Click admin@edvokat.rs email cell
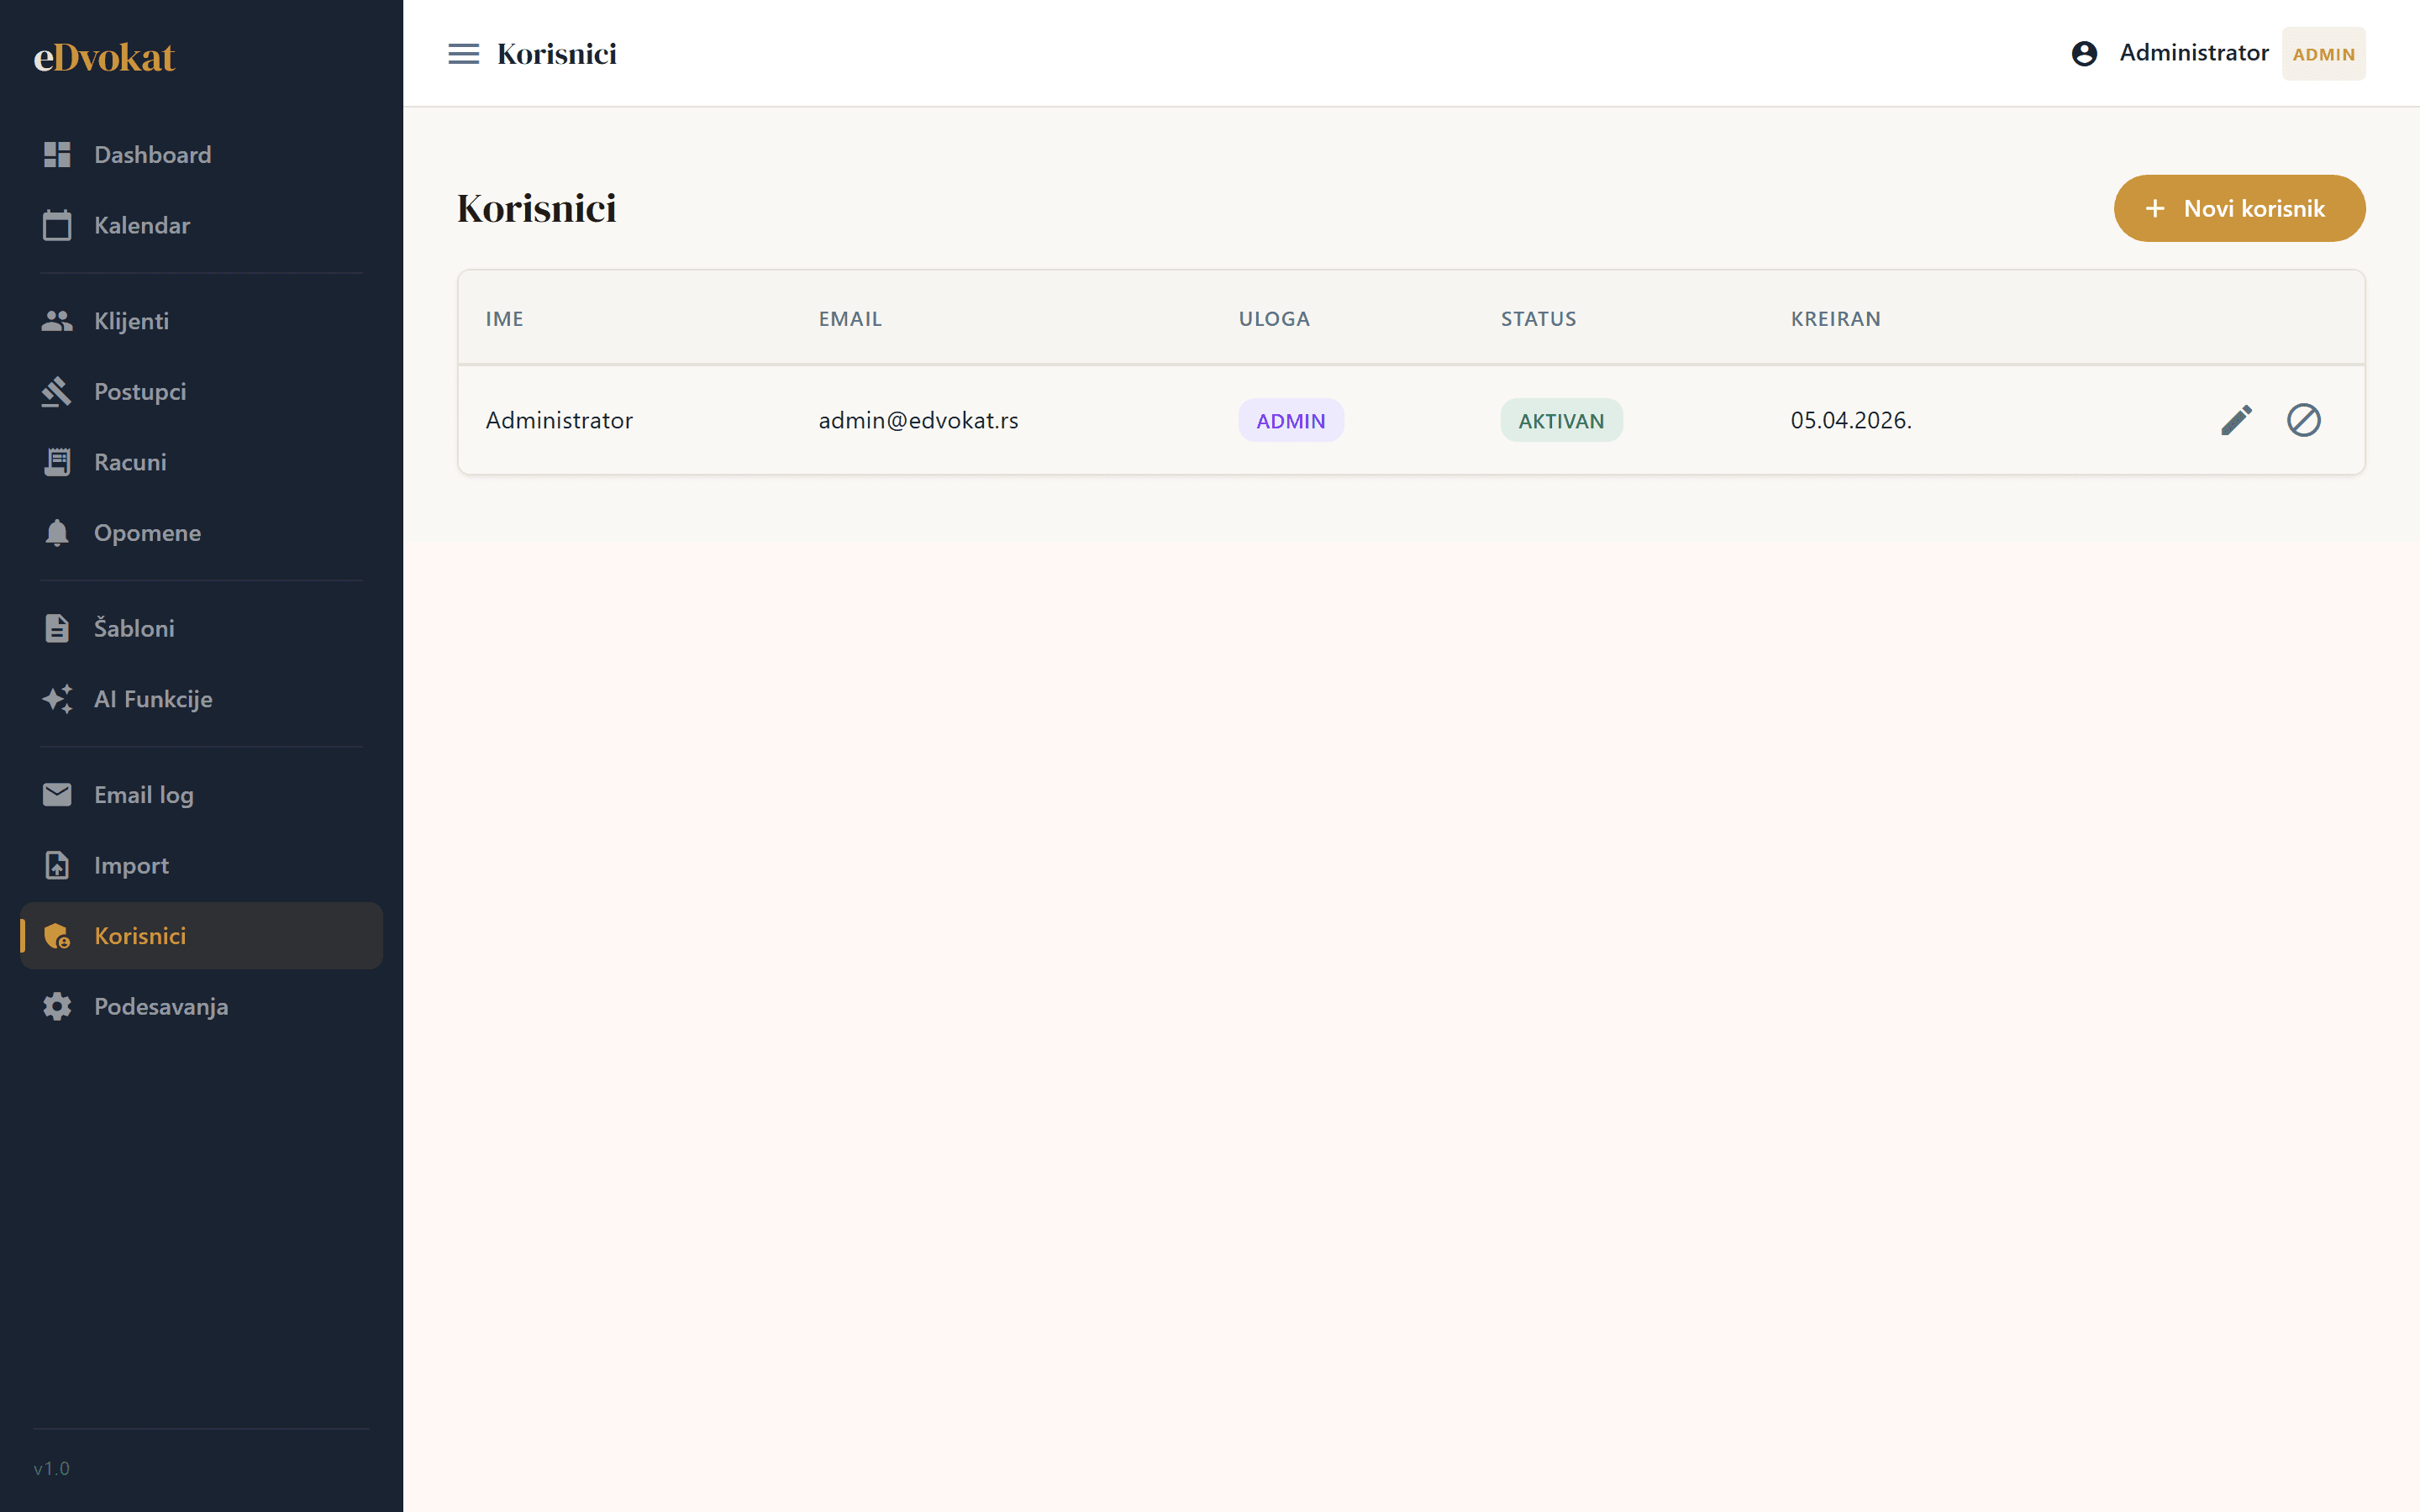Screen dimensions: 2420x1512 click(918, 420)
